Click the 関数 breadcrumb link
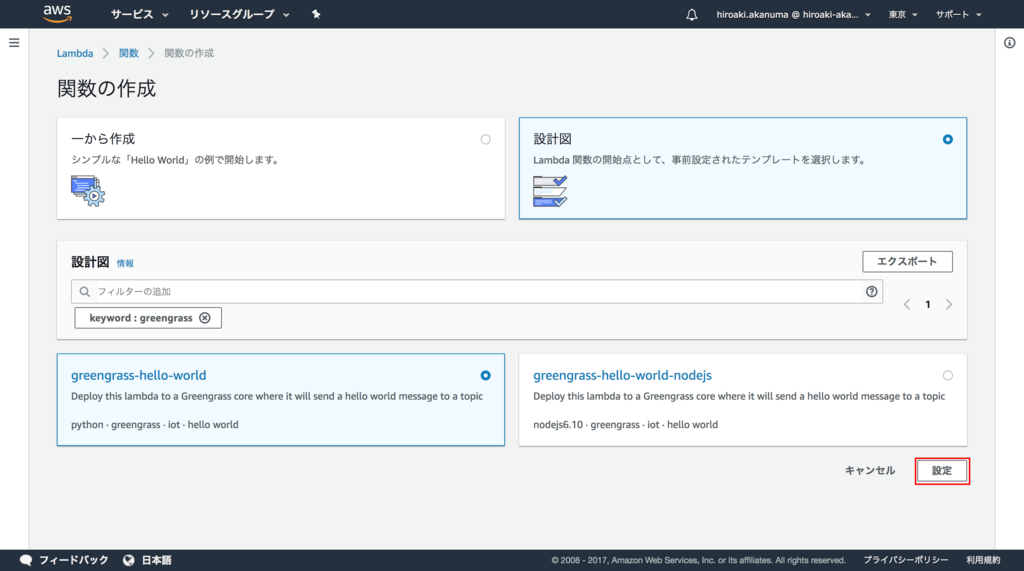Screen dimensions: 1024x571 [129, 54]
